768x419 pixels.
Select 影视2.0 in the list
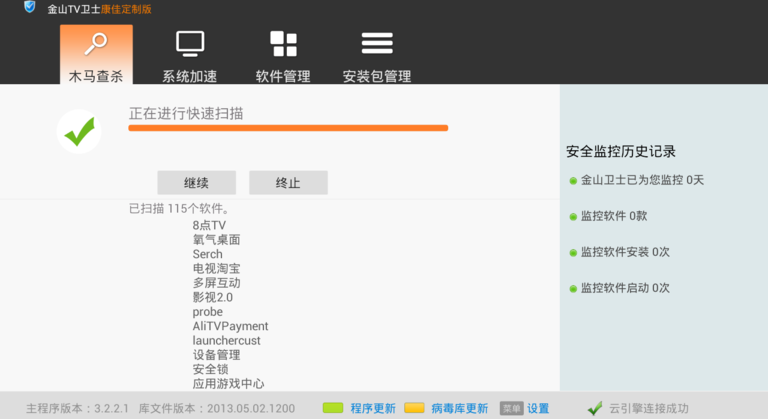(x=213, y=297)
